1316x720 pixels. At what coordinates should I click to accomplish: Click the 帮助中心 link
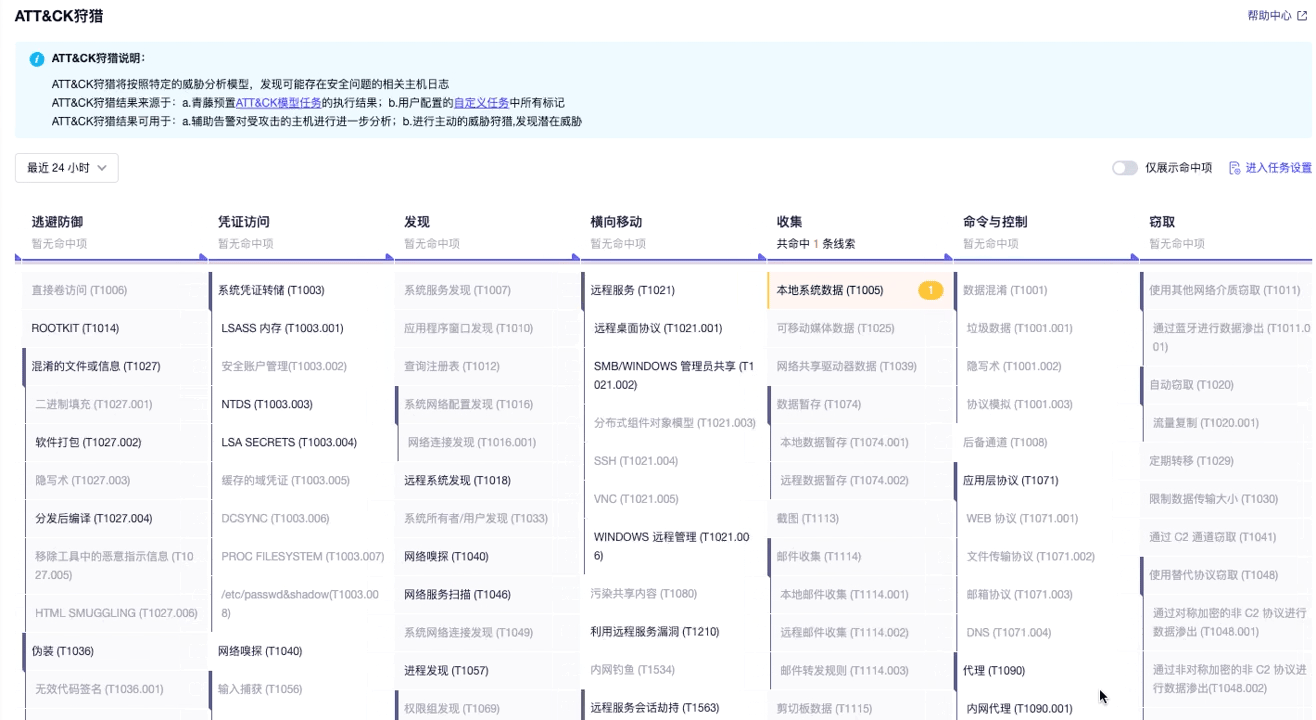coord(1269,16)
